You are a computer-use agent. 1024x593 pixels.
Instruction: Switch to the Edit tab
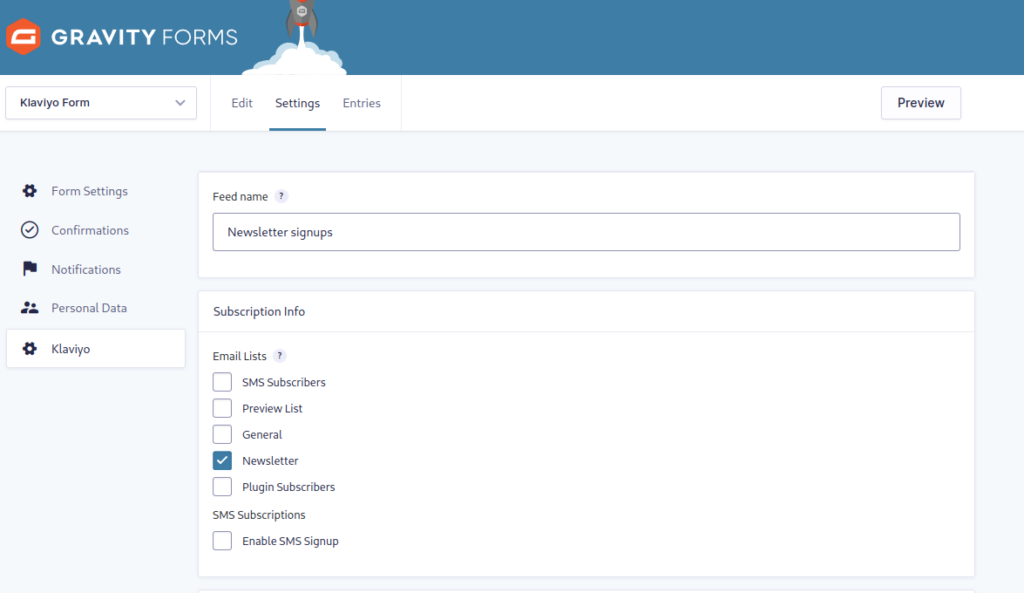click(x=242, y=103)
